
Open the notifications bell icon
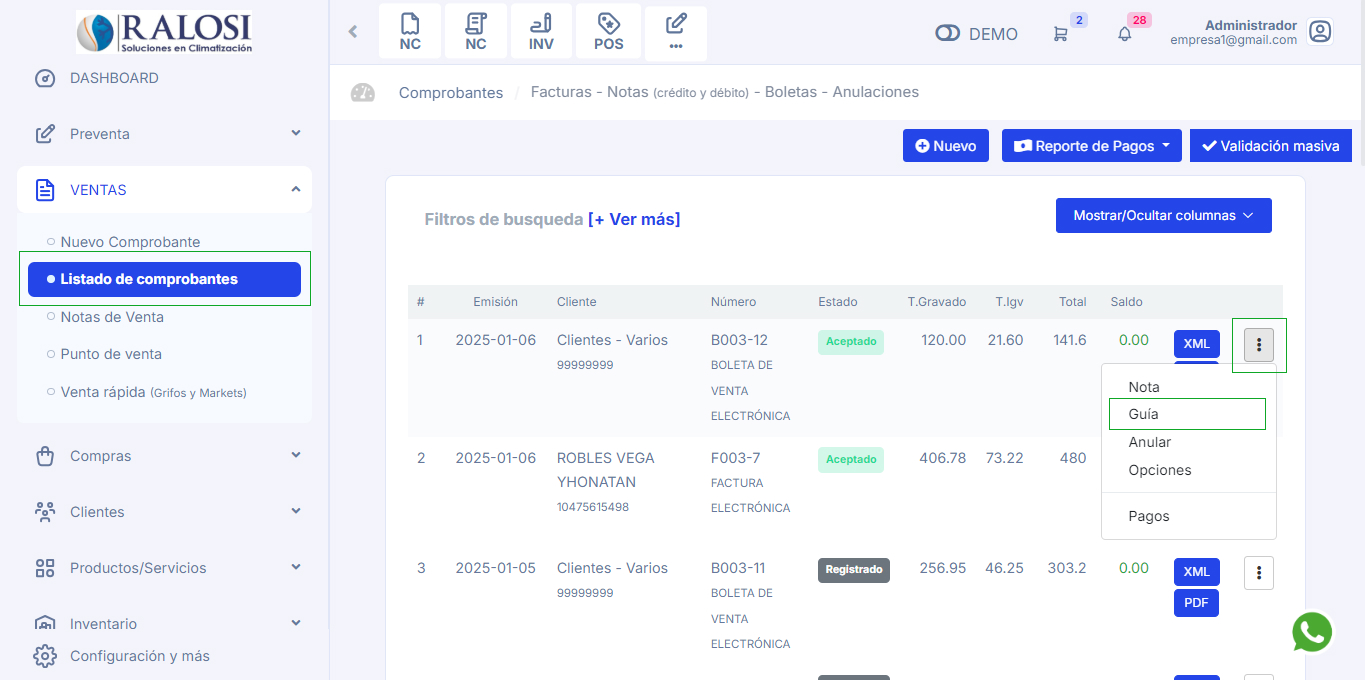1124,34
